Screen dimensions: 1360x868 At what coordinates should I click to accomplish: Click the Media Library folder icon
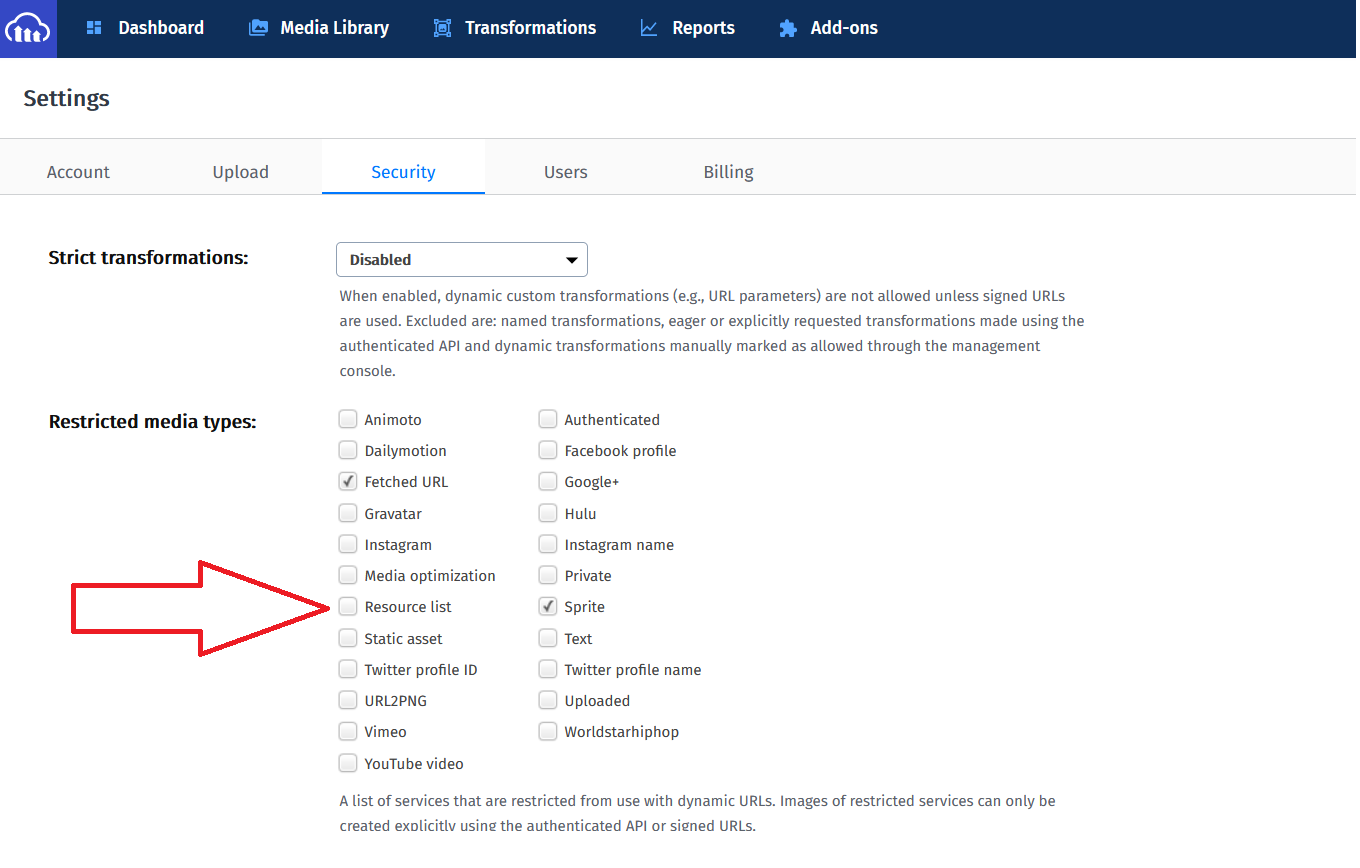pos(258,28)
